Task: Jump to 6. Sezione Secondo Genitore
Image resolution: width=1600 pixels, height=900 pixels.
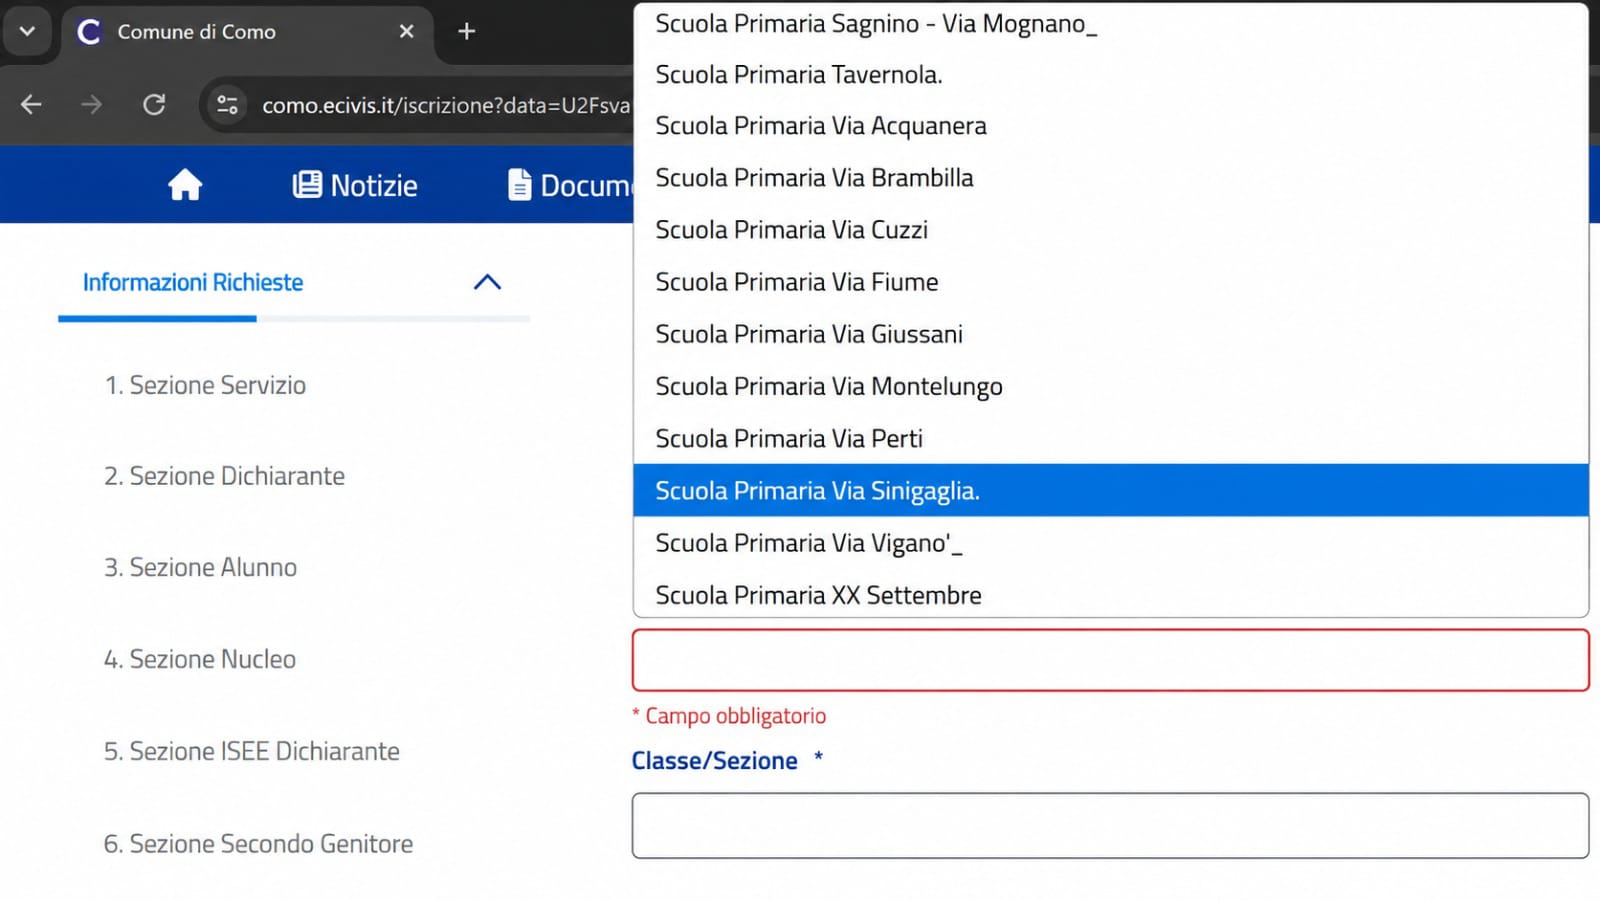Action: point(258,844)
